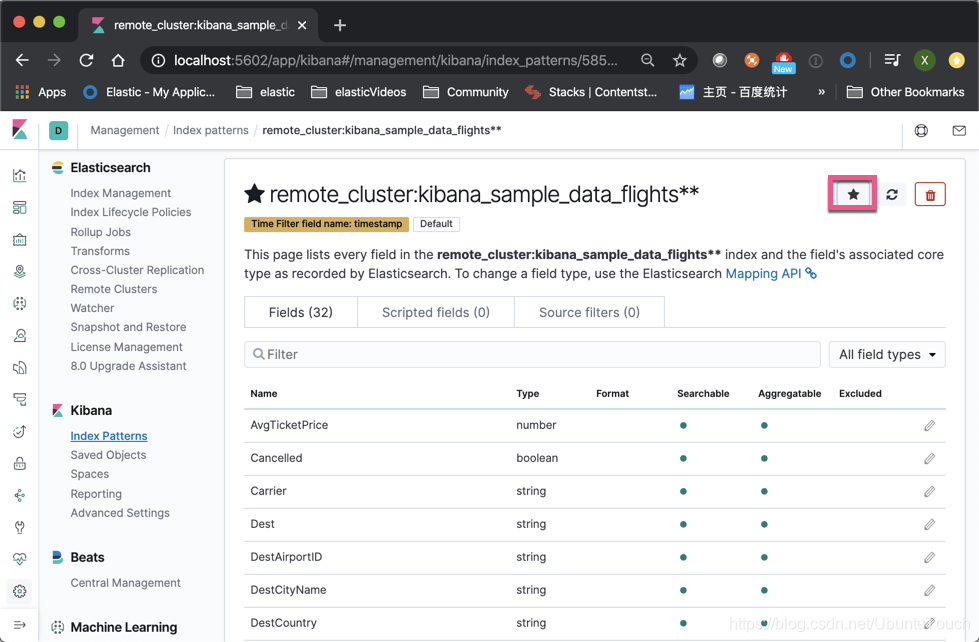
Task: Expand the side navigation with arrow icon
Action: (19, 625)
